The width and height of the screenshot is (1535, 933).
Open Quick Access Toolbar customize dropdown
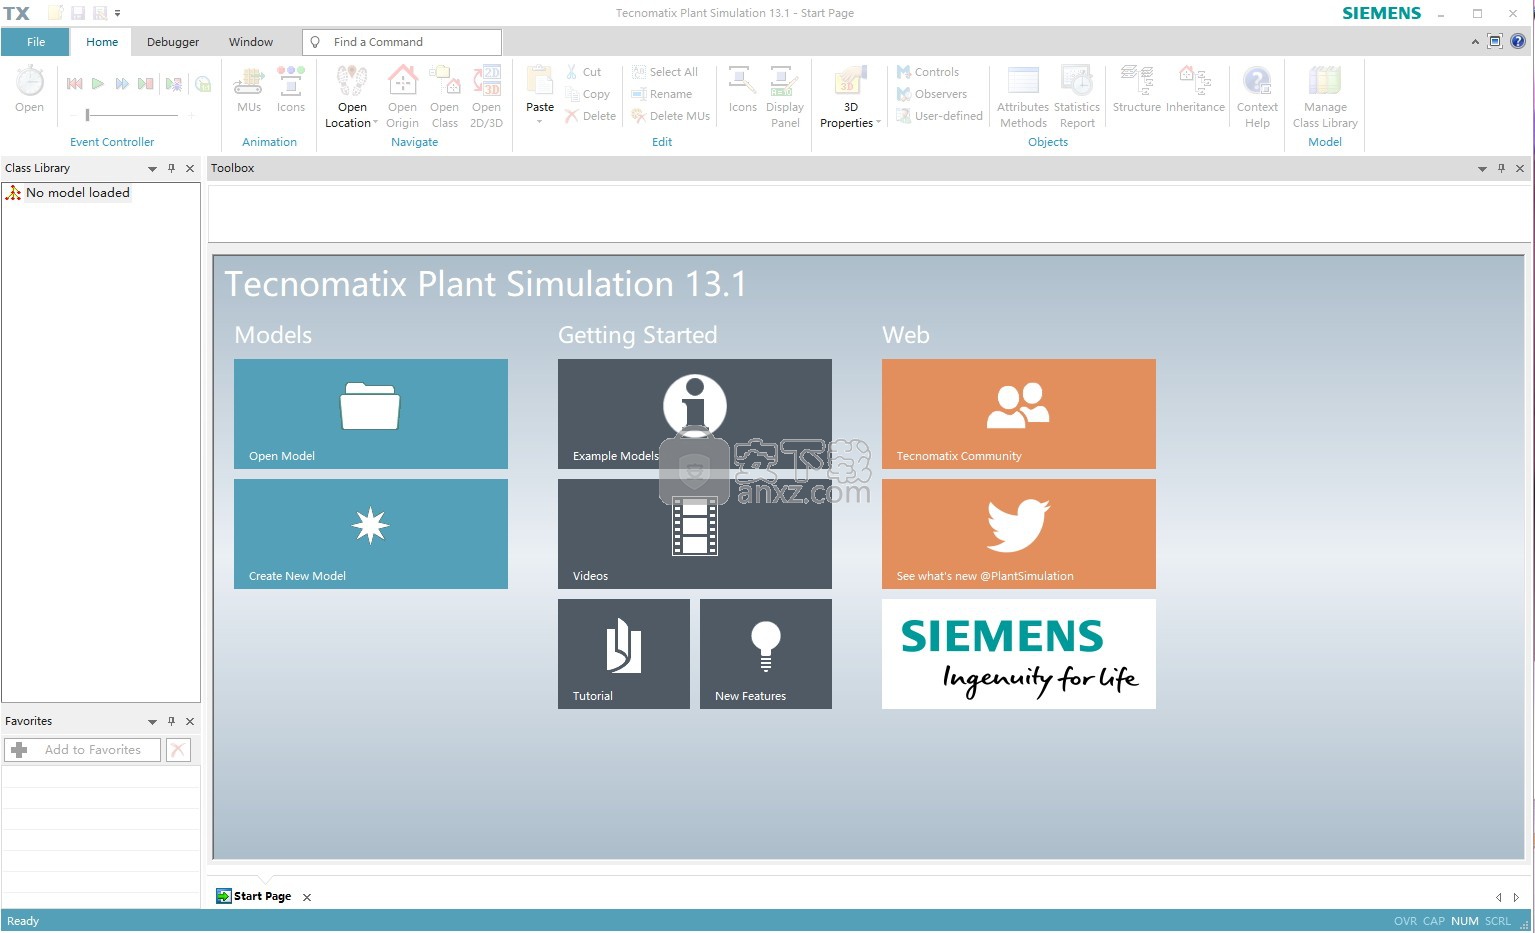(x=118, y=13)
